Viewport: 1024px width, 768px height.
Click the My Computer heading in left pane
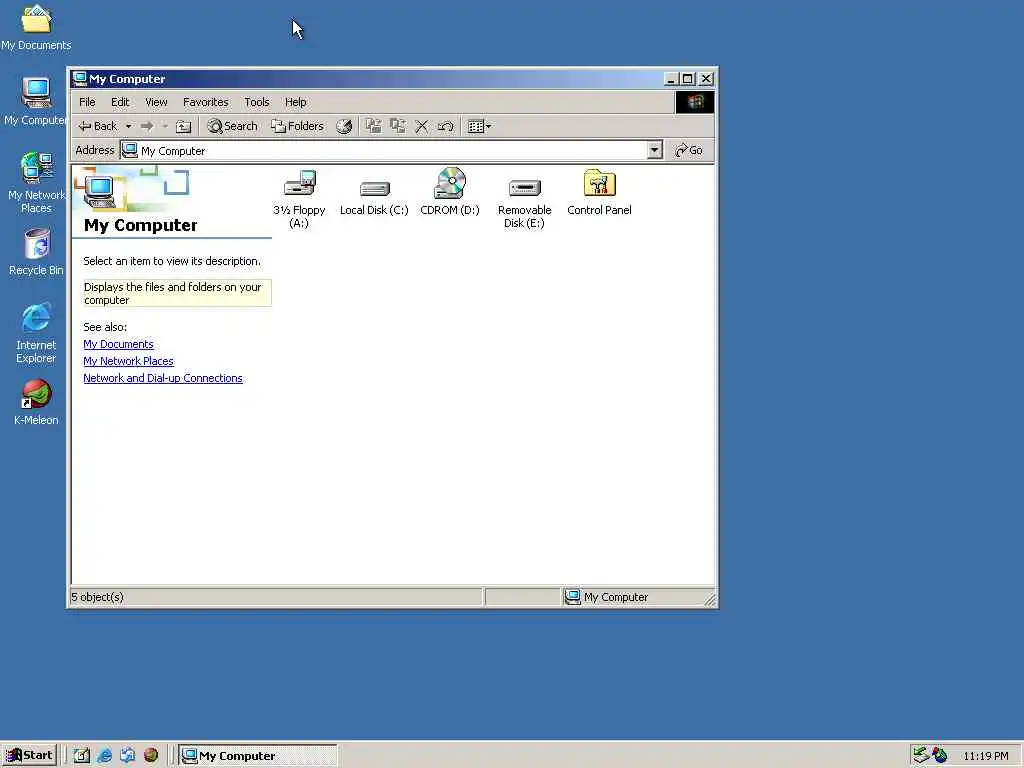pos(140,225)
